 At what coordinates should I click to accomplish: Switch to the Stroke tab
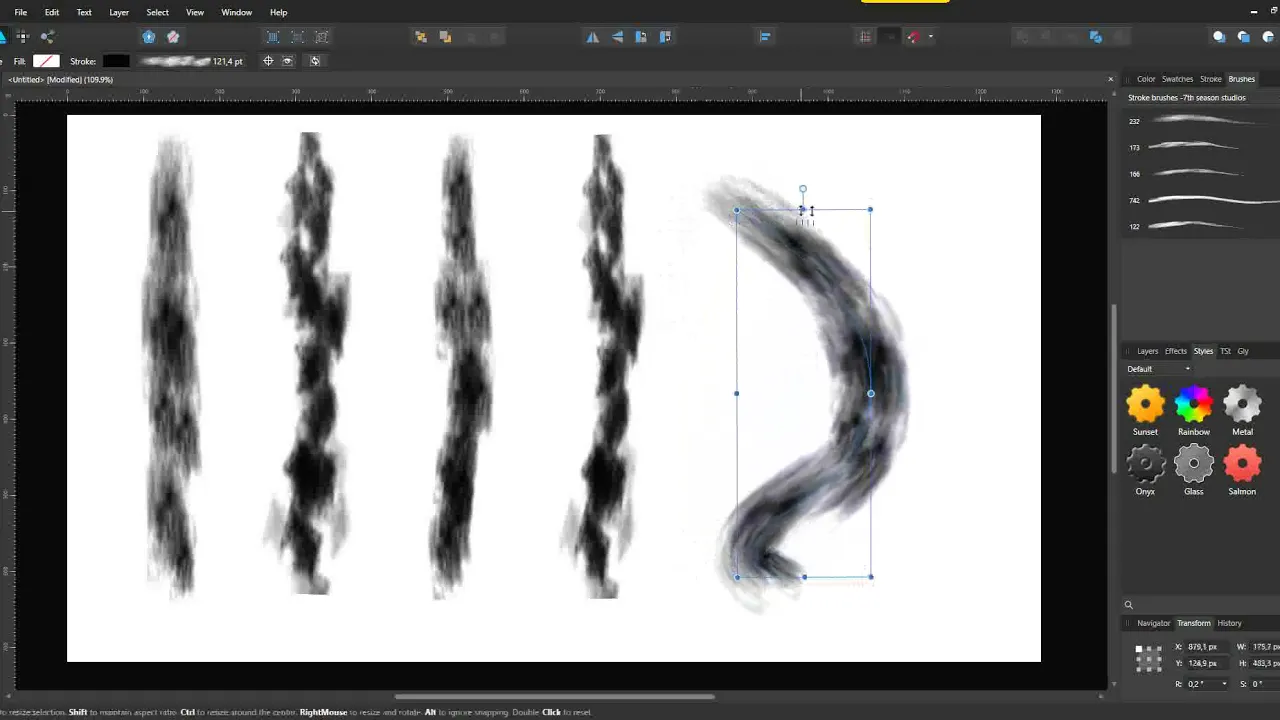coord(1211,79)
